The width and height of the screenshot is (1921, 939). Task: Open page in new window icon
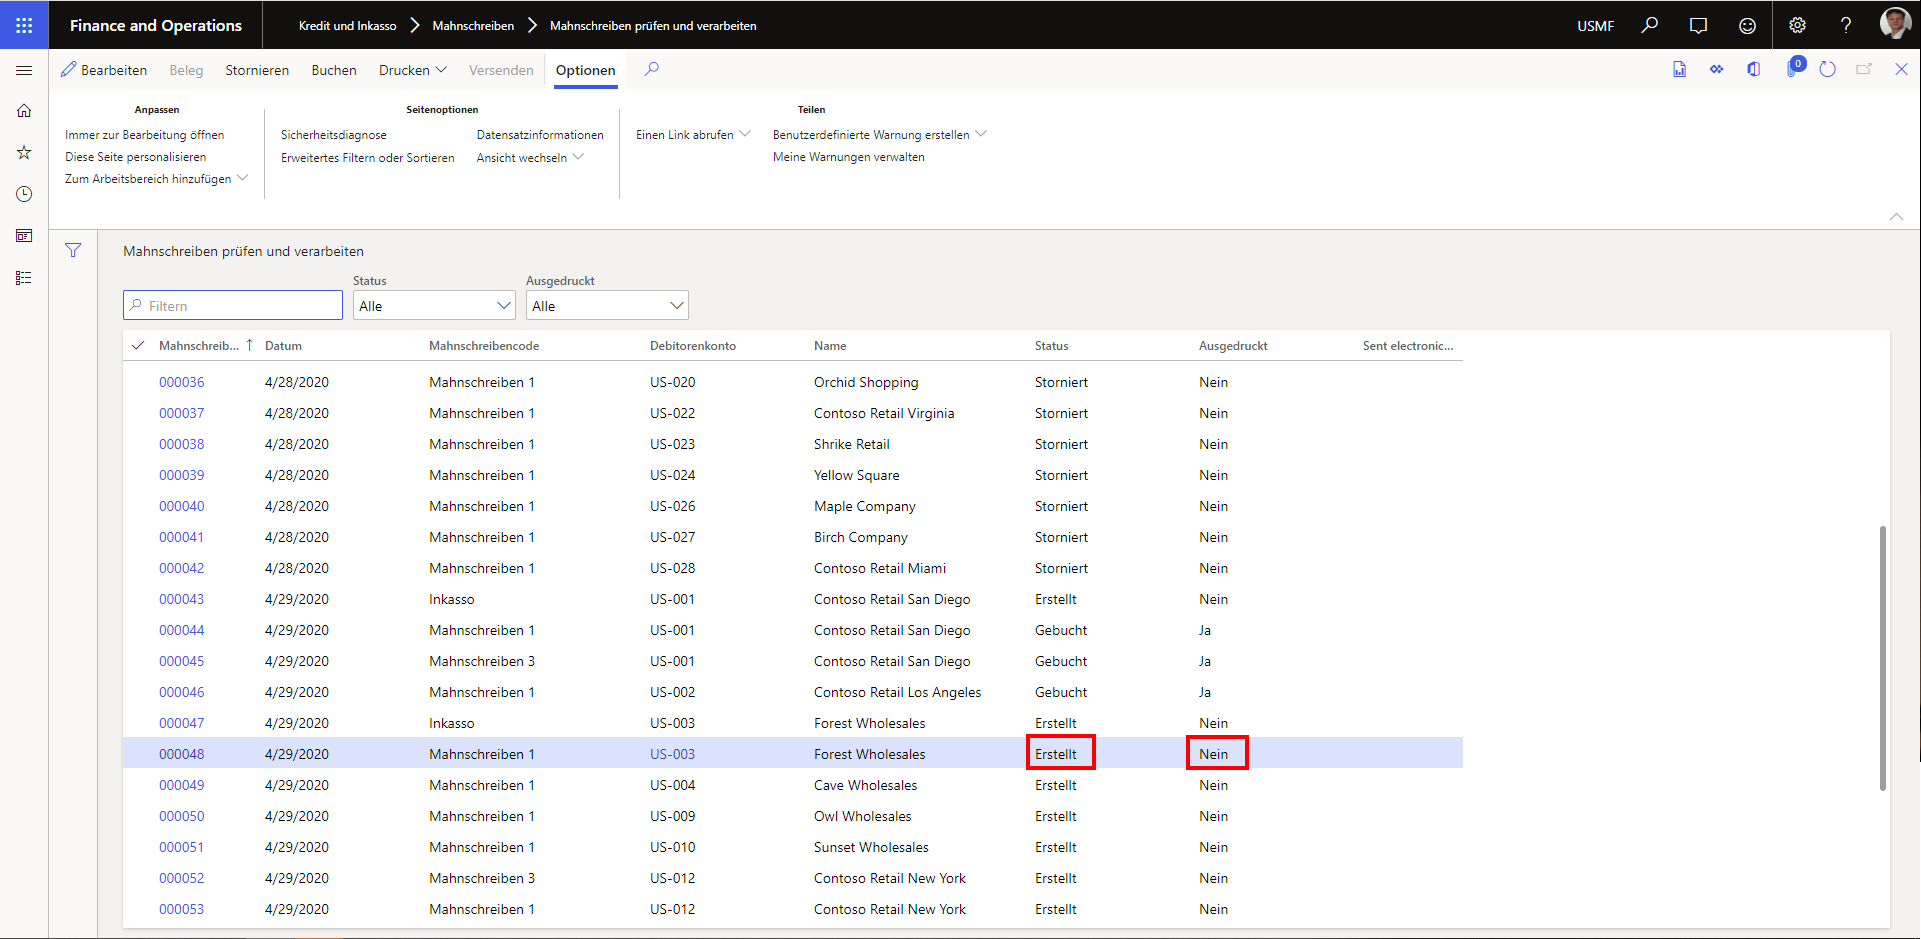[1864, 69]
